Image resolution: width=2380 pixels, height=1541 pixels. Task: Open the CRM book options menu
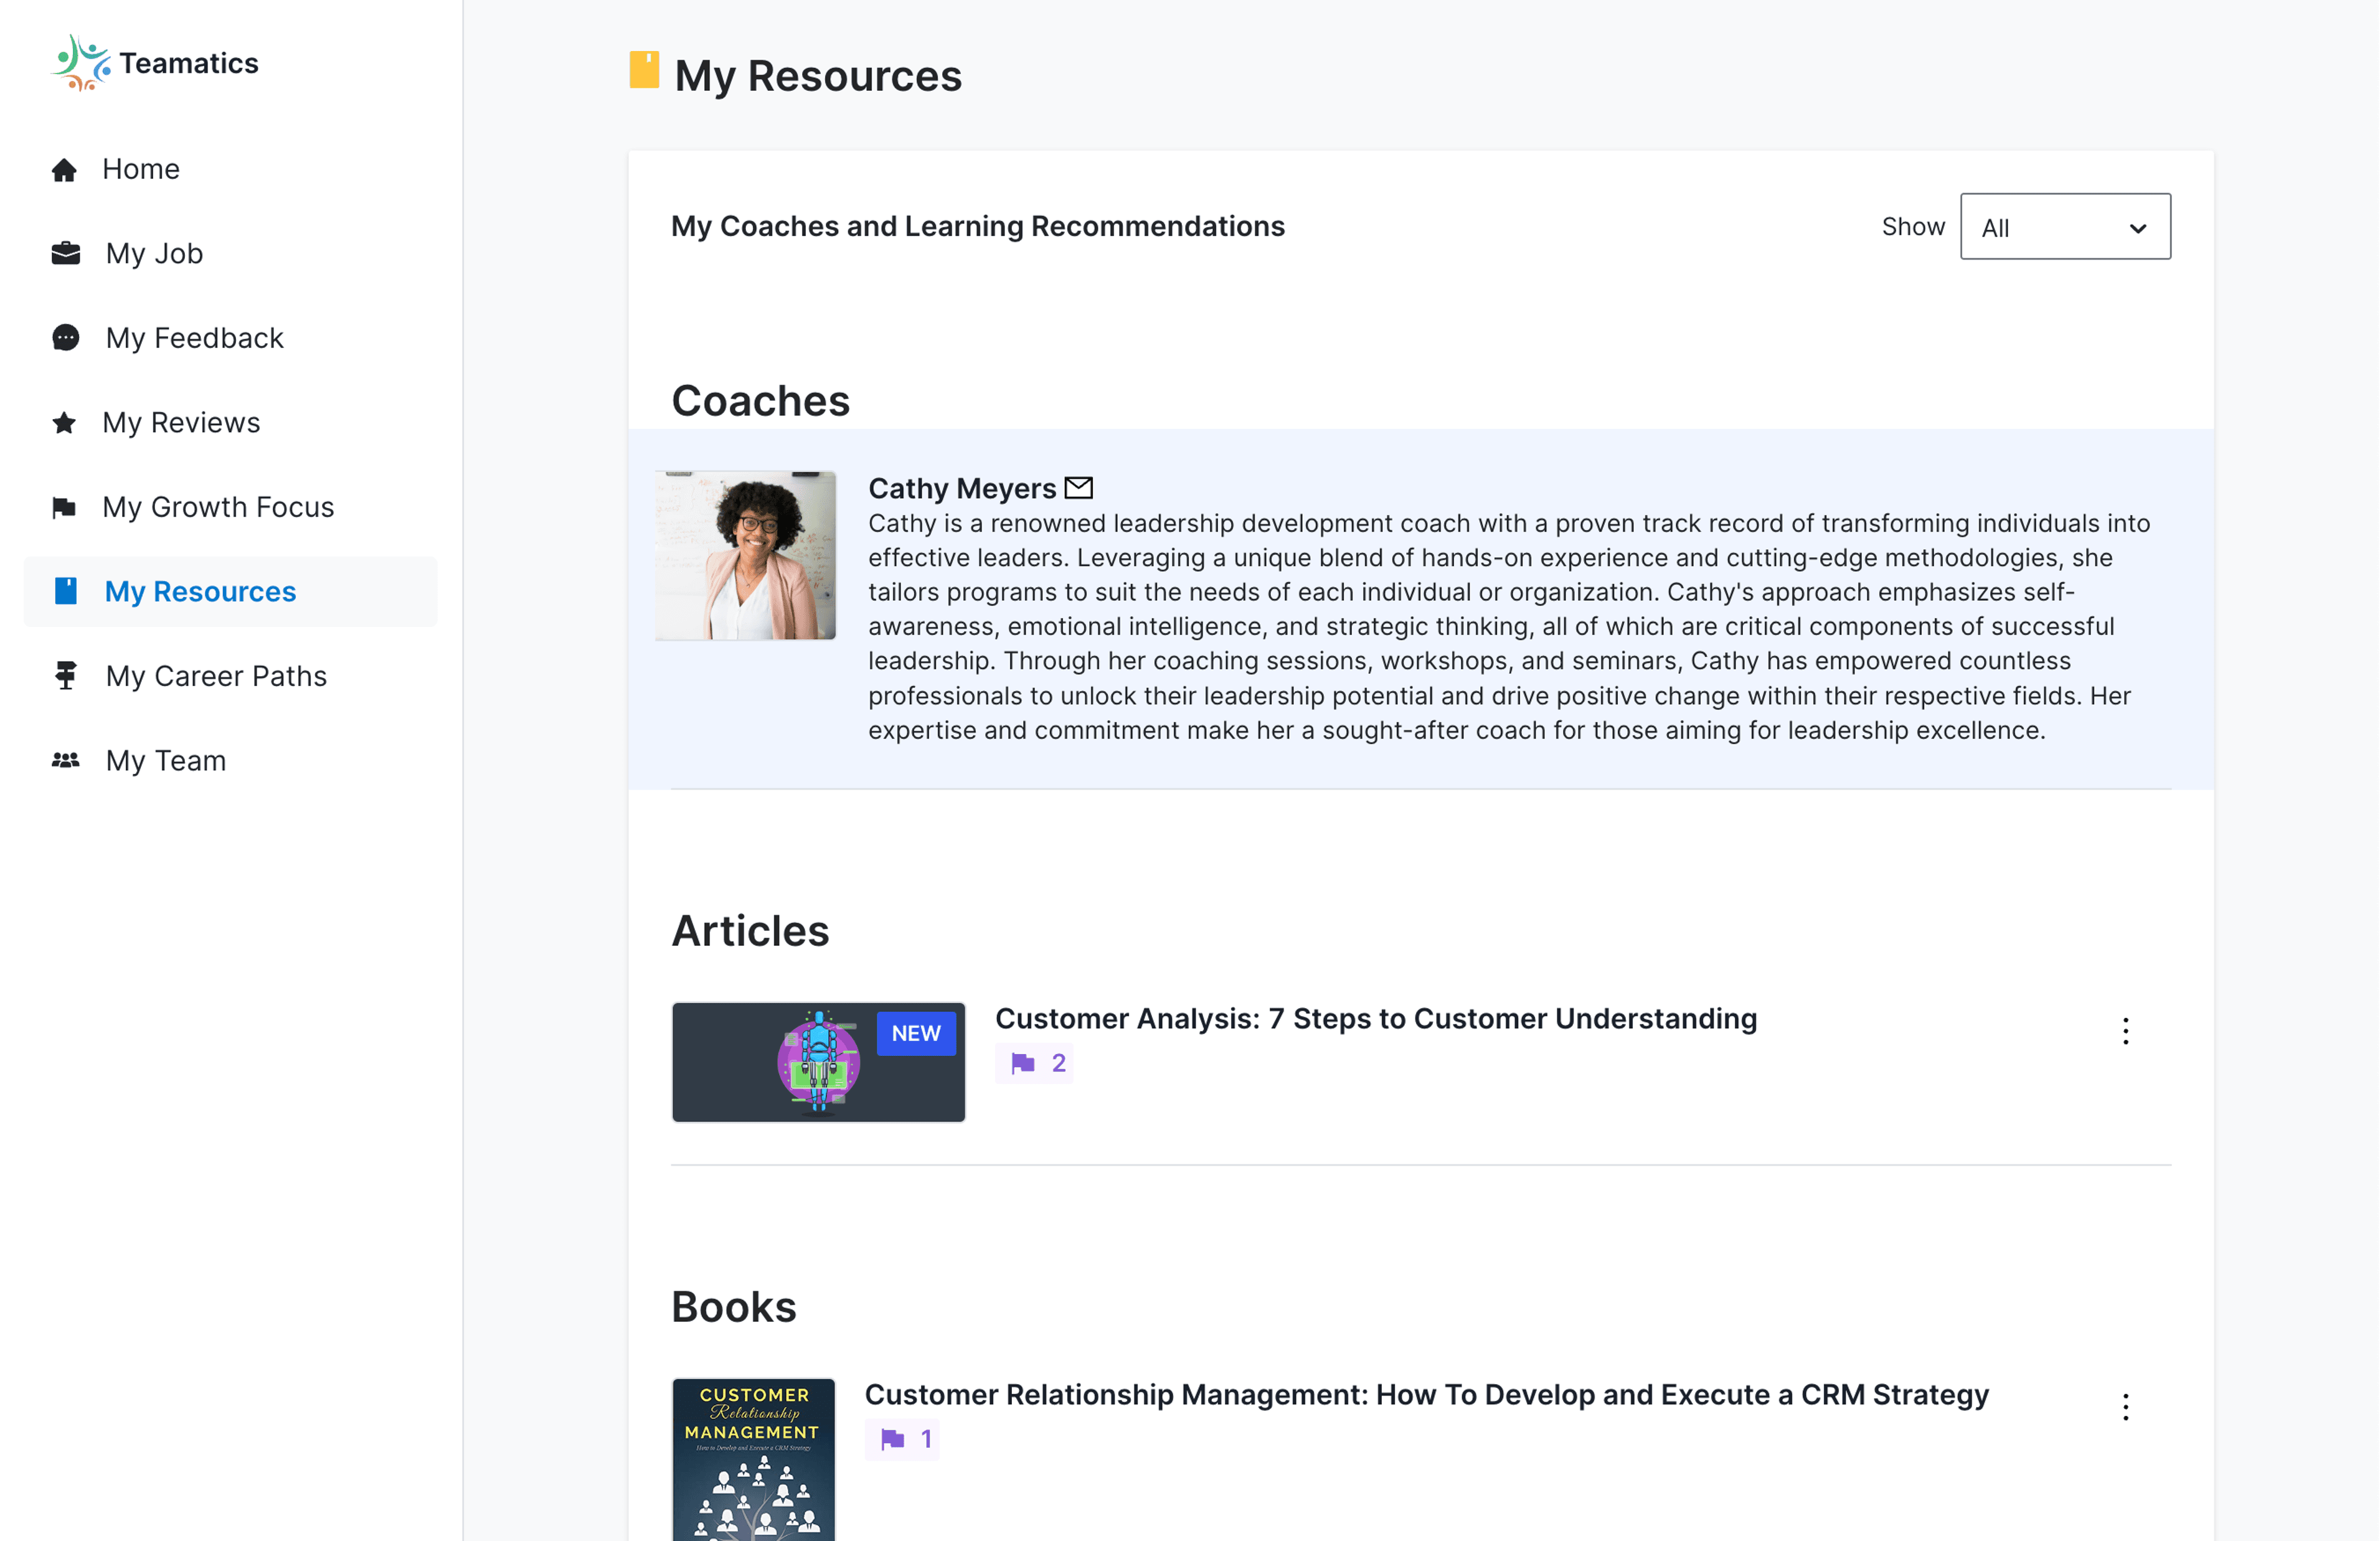(x=2125, y=1407)
